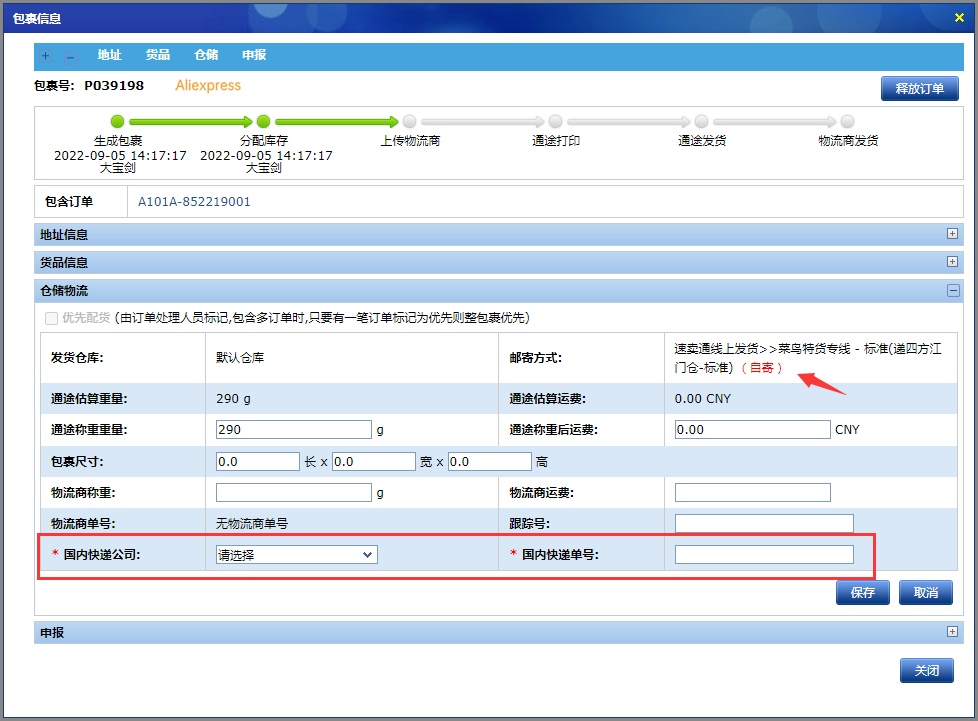Screen dimensions: 978x721
Task: Open the 国内快递公司 dropdown
Action: 297,554
